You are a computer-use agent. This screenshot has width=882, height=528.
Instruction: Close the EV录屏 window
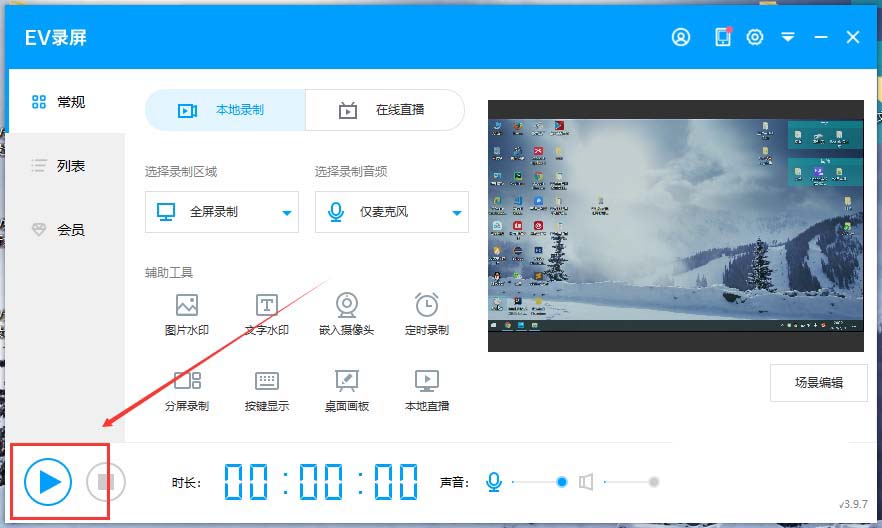point(853,37)
